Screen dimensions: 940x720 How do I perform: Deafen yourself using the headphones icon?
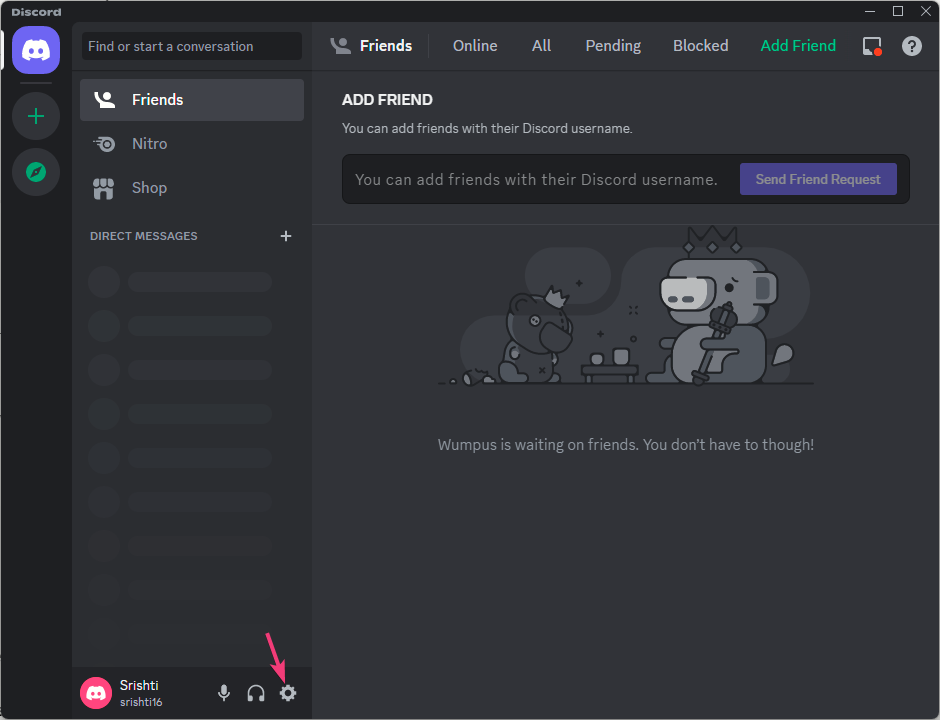click(x=255, y=692)
